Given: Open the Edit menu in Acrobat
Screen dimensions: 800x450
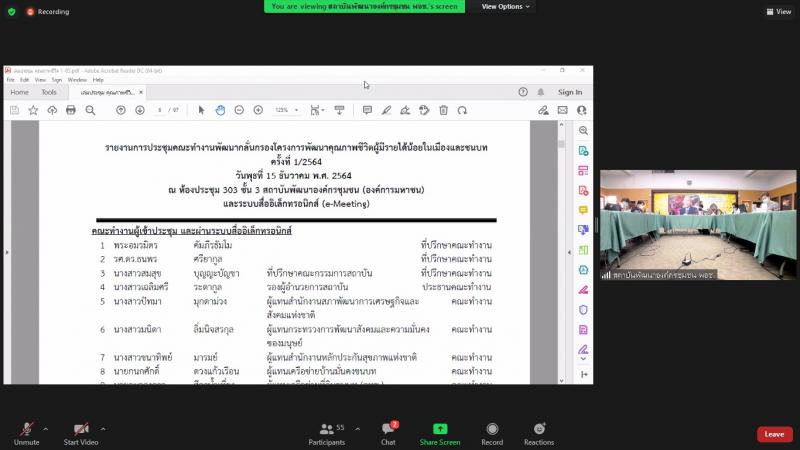Looking at the screenshot, I should pyautogui.click(x=24, y=80).
